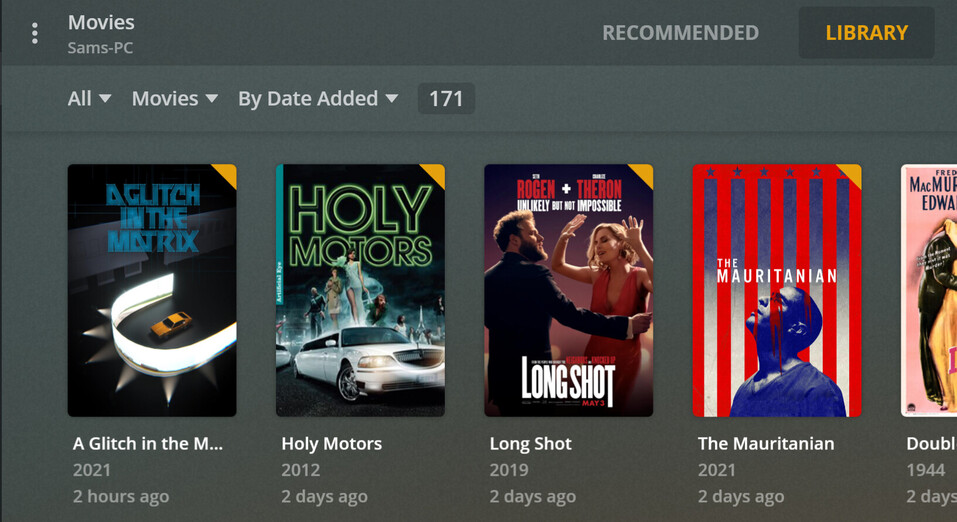957x522 pixels.
Task: Click unwatched corner badge on Holy Motors poster
Action: pos(436,173)
